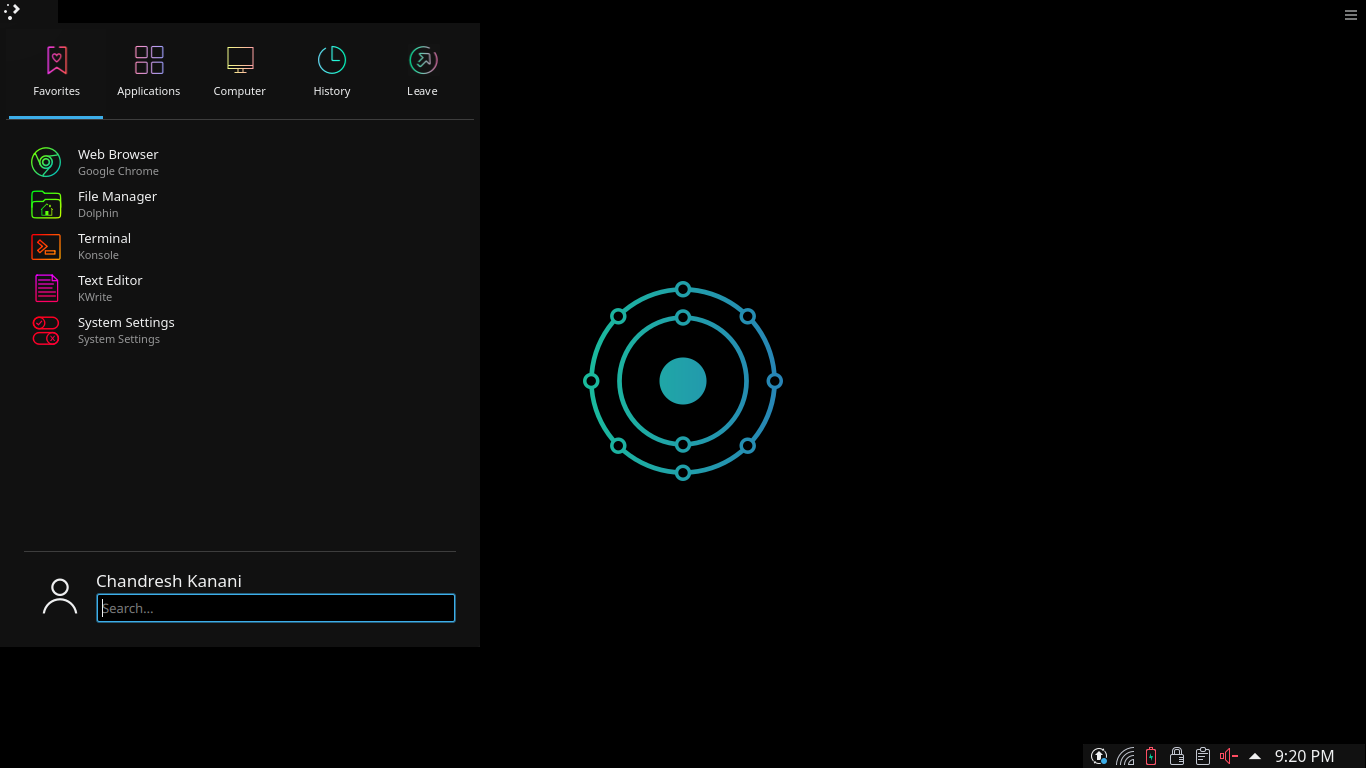1366x768 pixels.
Task: Switch to the Applications tab
Action: tap(148, 72)
